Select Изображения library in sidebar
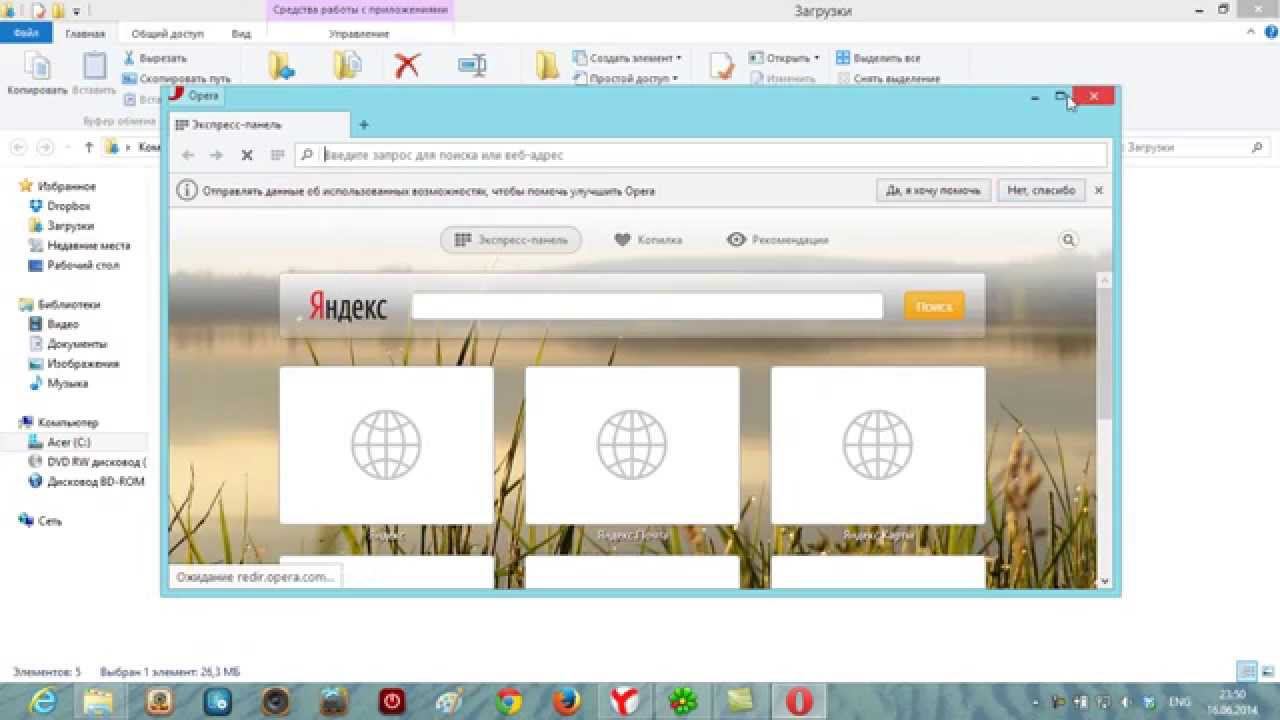Viewport: 1280px width, 720px height. point(73,364)
